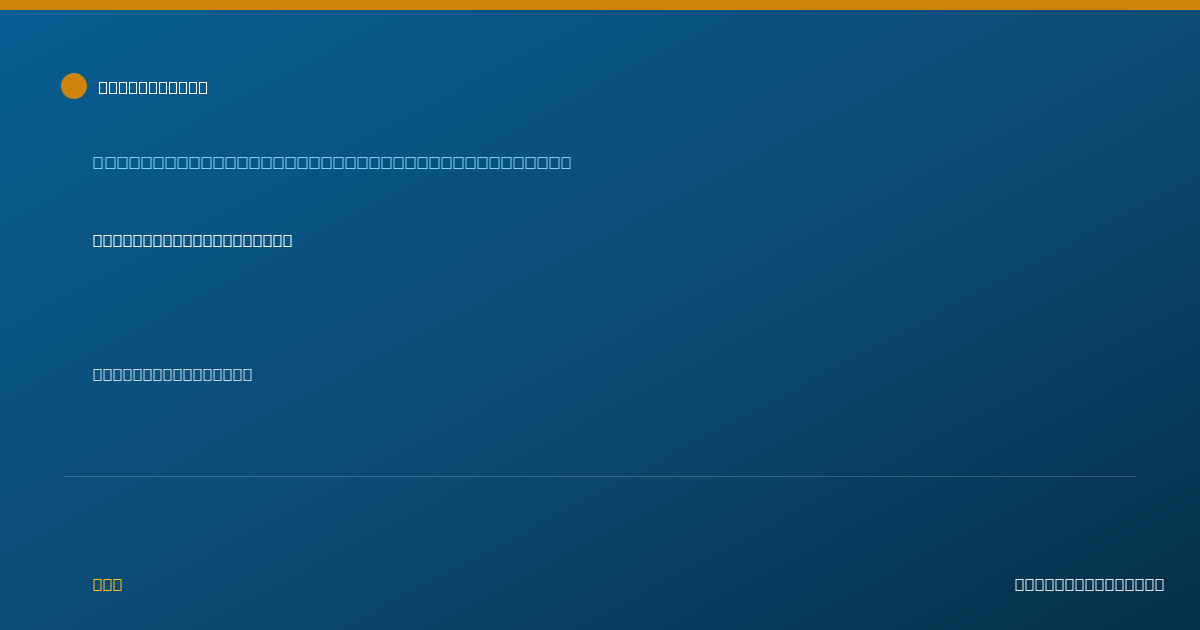This screenshot has width=1200, height=630.
Task: Click the thin horizontal divider line
Action: tap(600, 476)
